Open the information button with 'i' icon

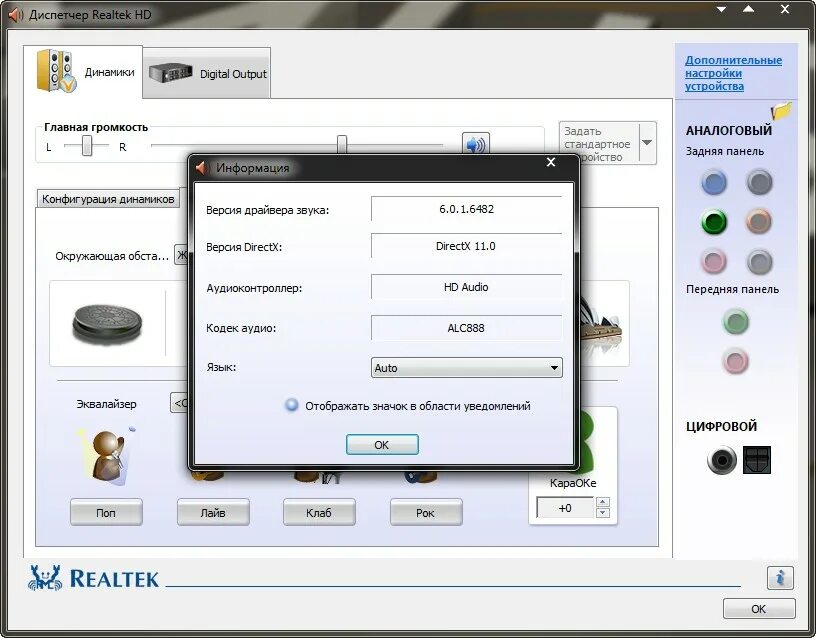[780, 578]
